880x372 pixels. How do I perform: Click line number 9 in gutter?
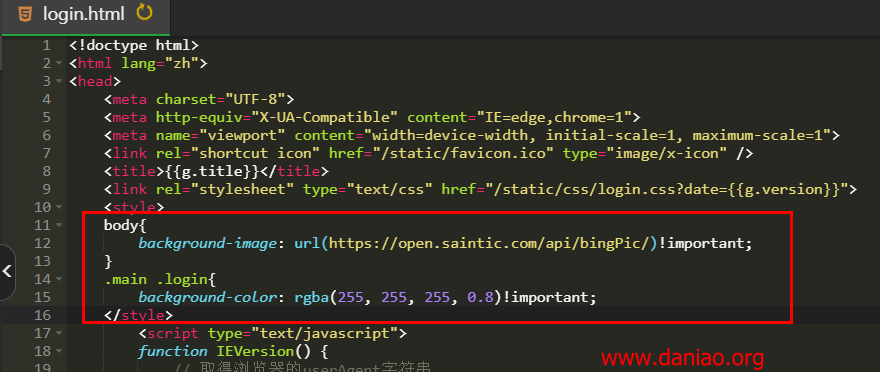coord(46,189)
